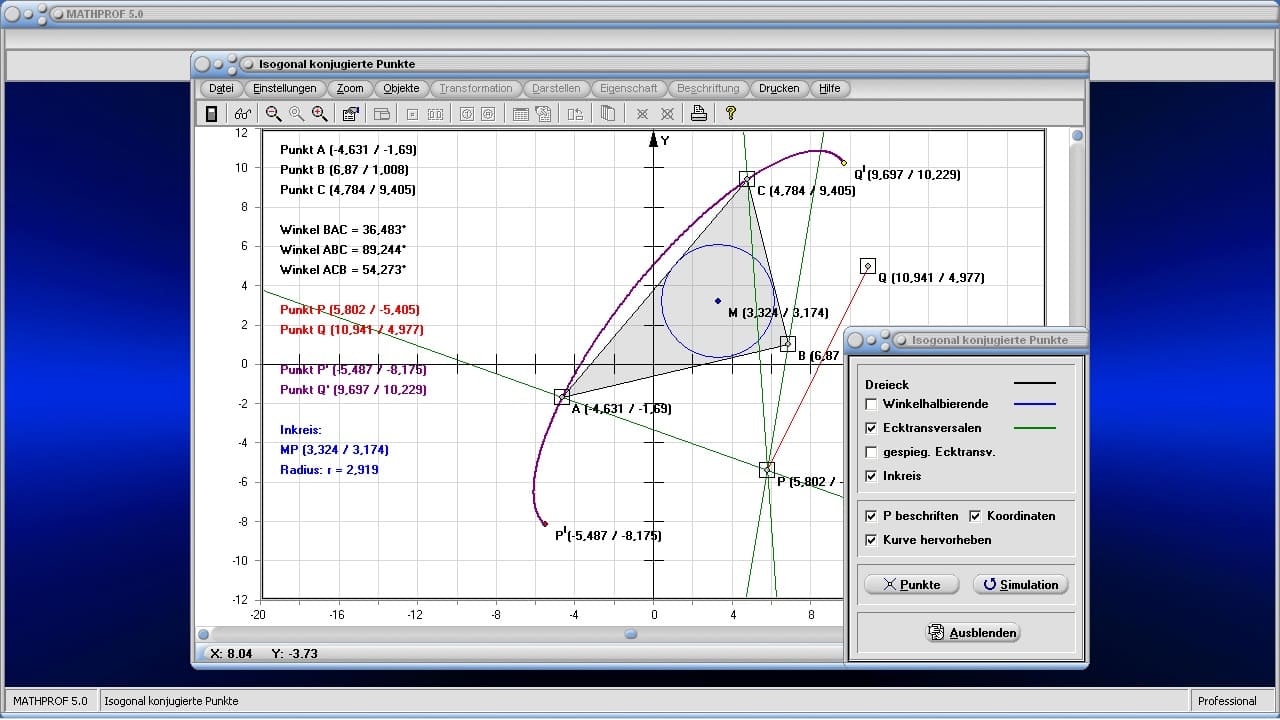1280x720 pixels.
Task: Click the table with pencil icon
Action: (543, 114)
